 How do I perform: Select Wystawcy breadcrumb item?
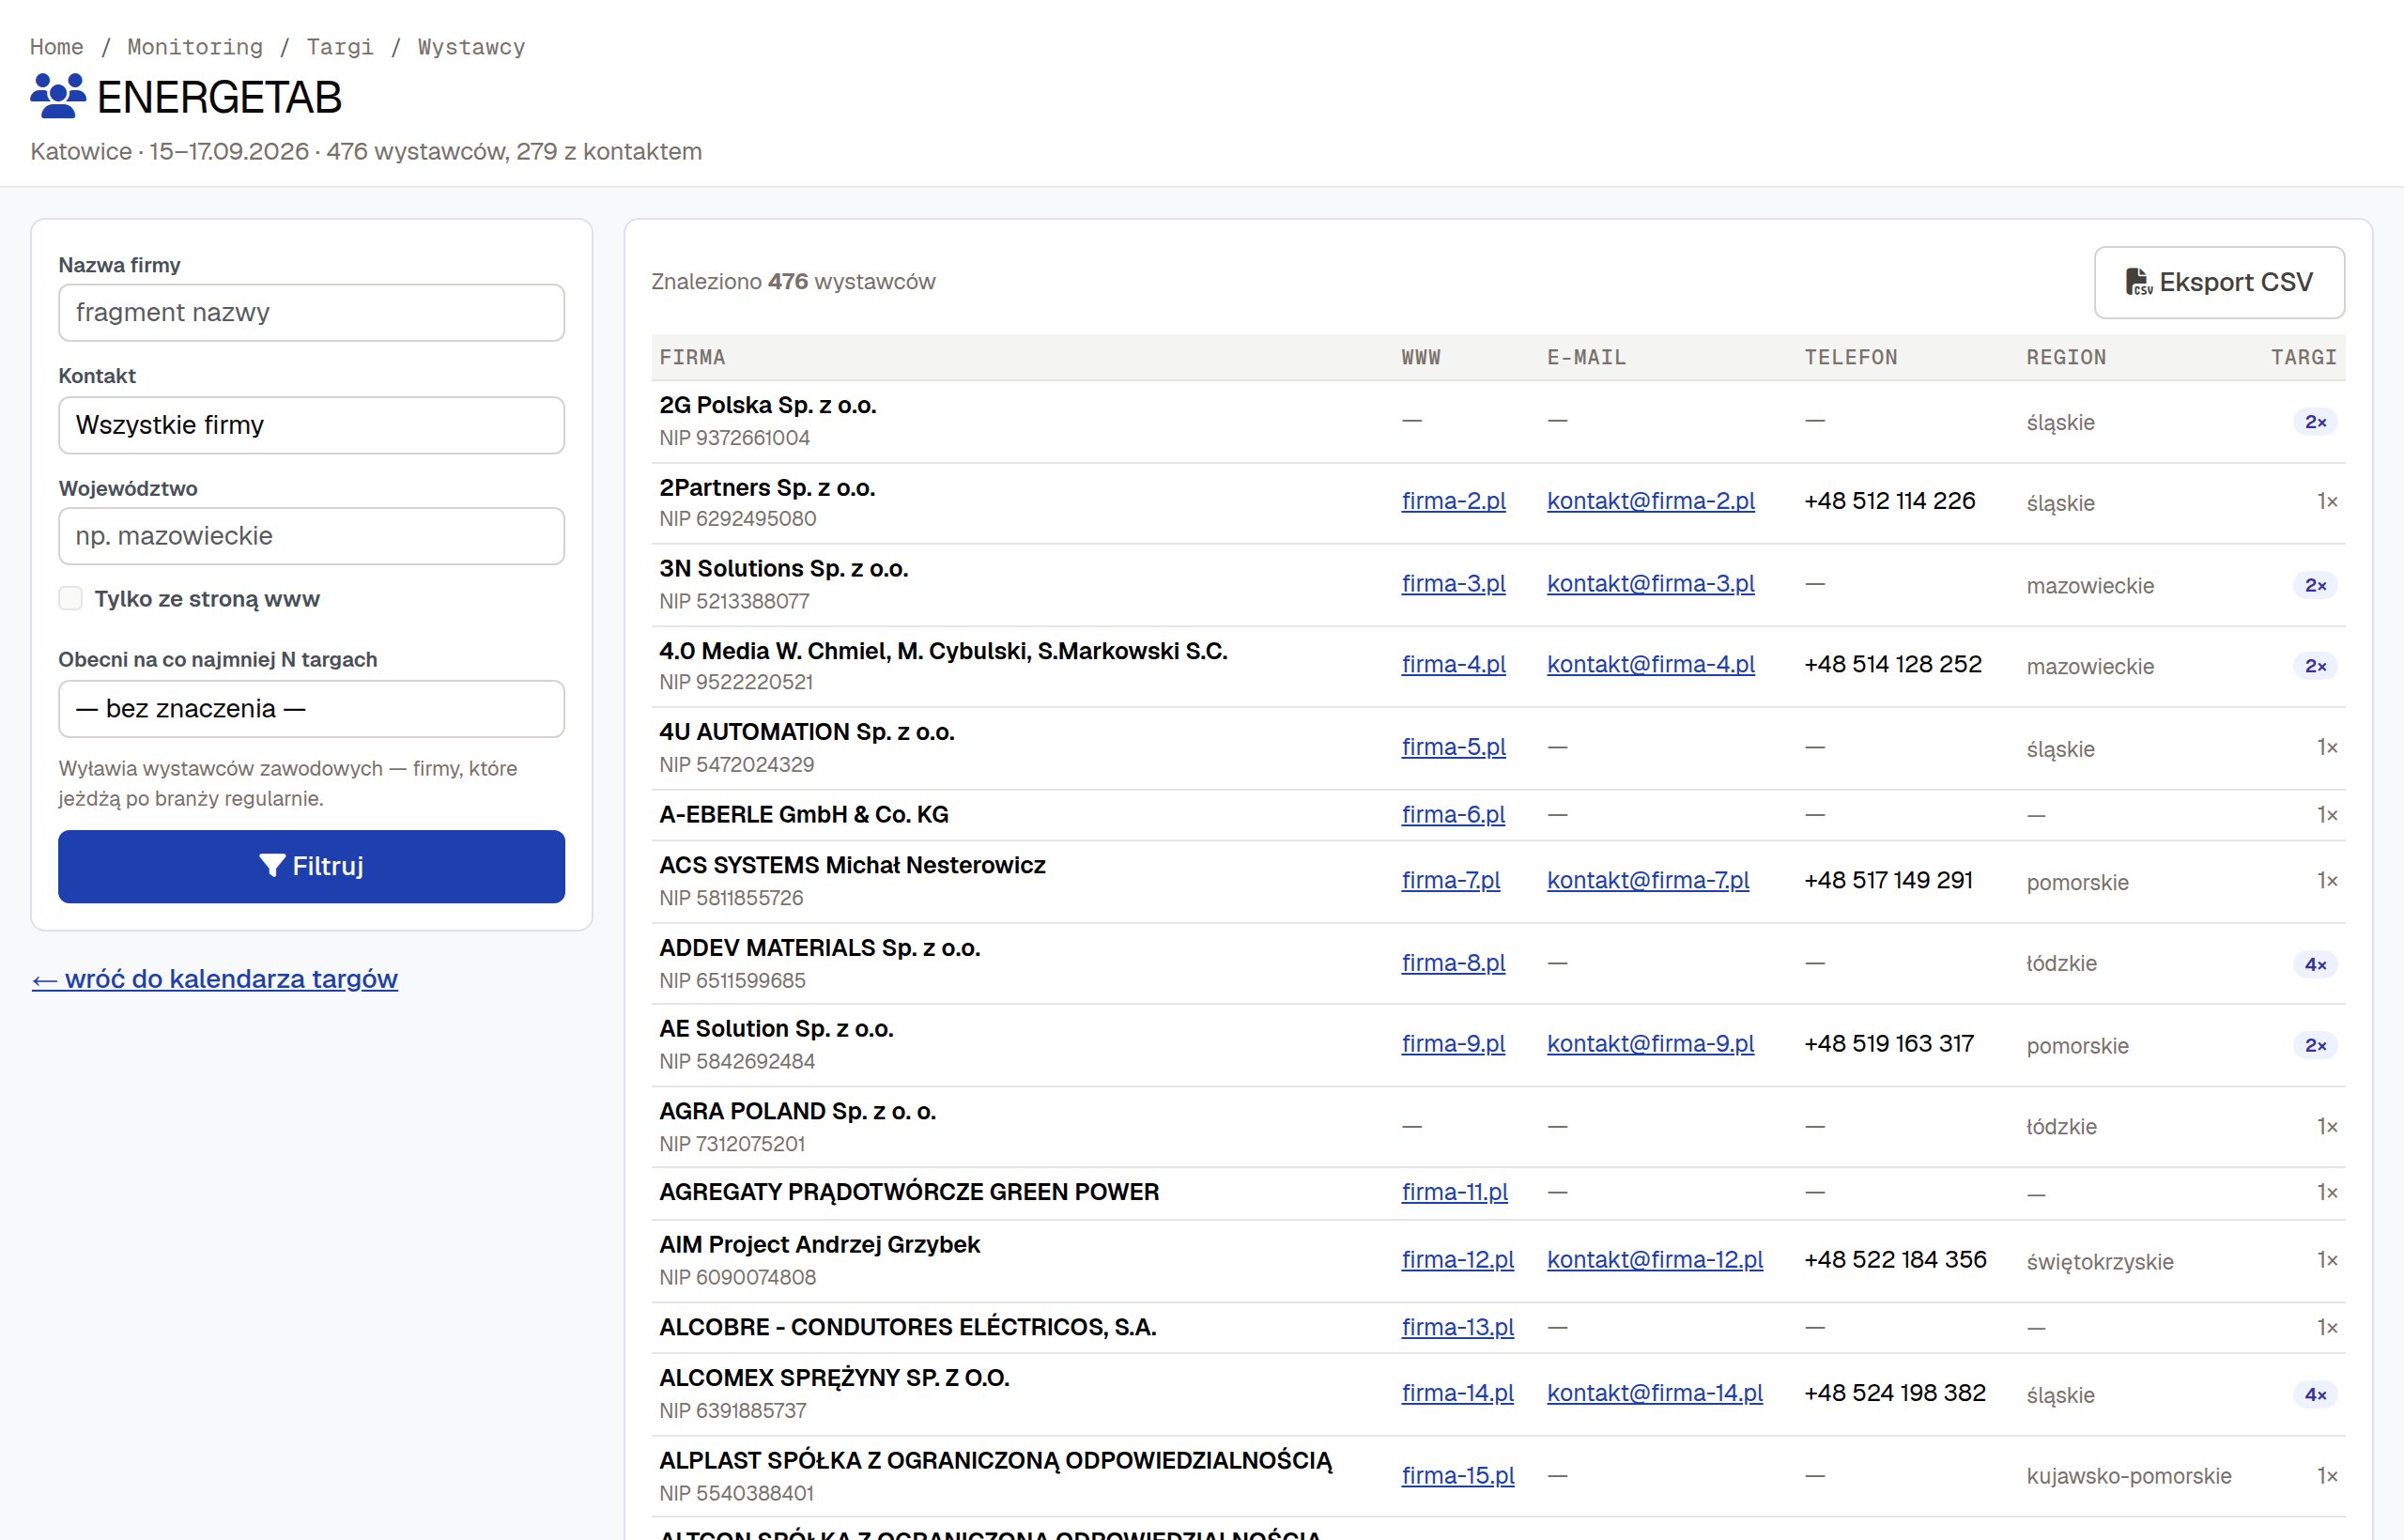pyautogui.click(x=471, y=47)
